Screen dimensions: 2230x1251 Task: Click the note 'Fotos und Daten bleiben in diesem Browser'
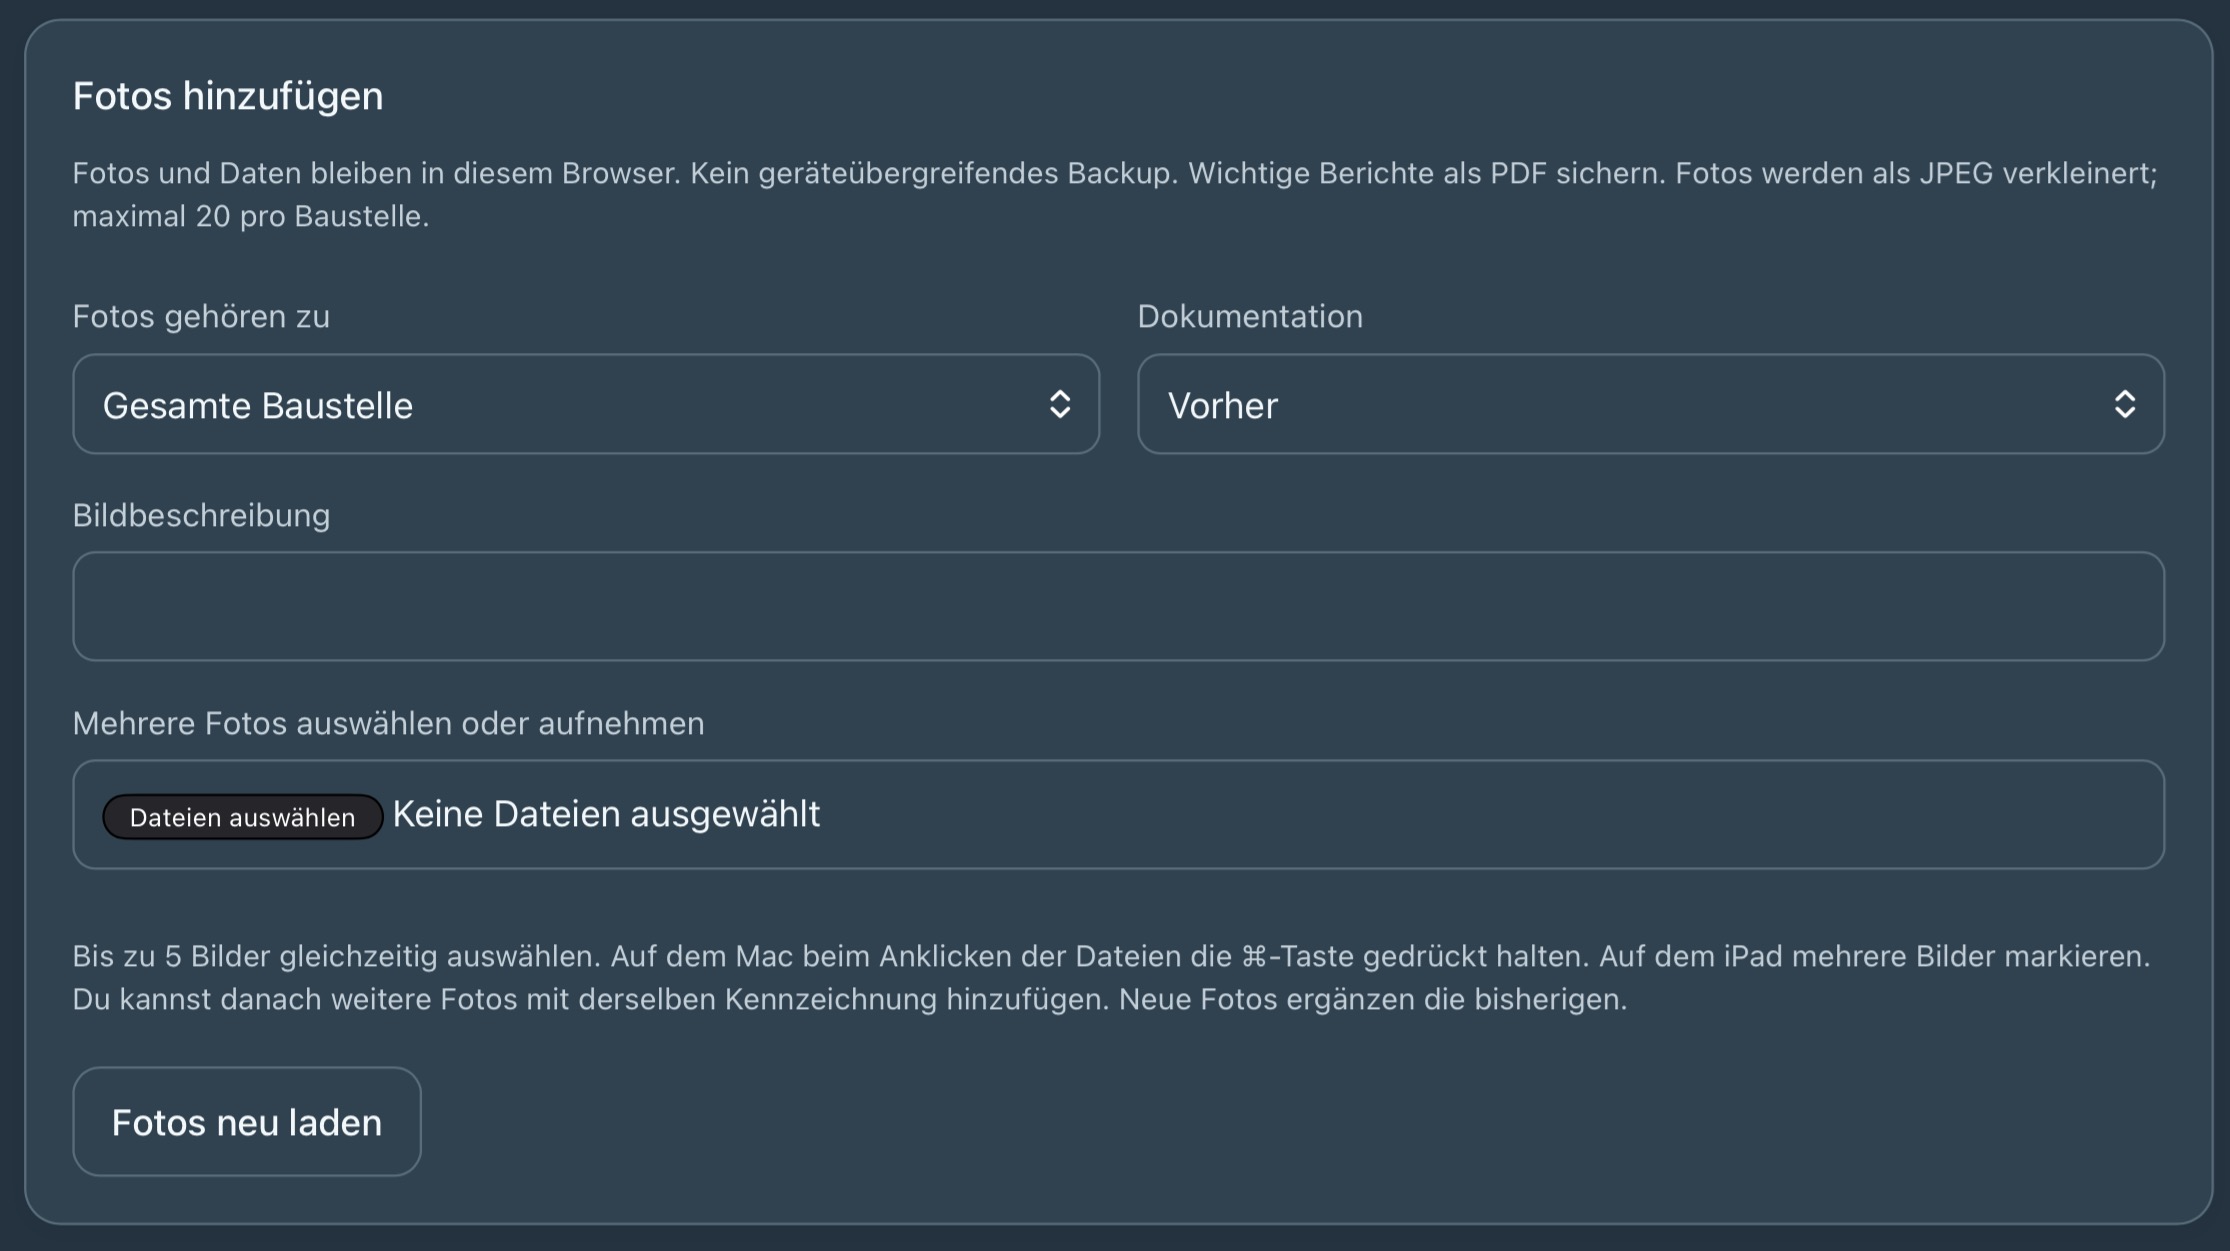[376, 173]
